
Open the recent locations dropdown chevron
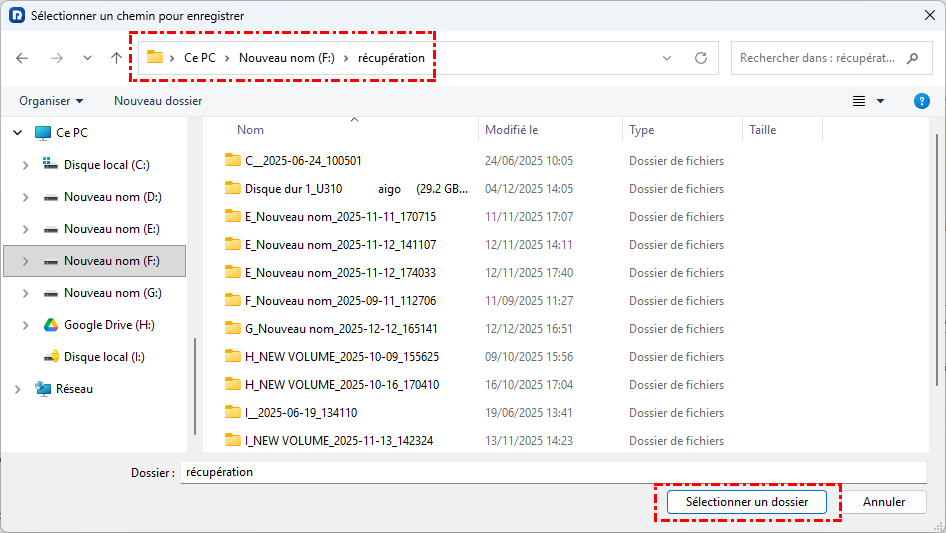[x=88, y=58]
